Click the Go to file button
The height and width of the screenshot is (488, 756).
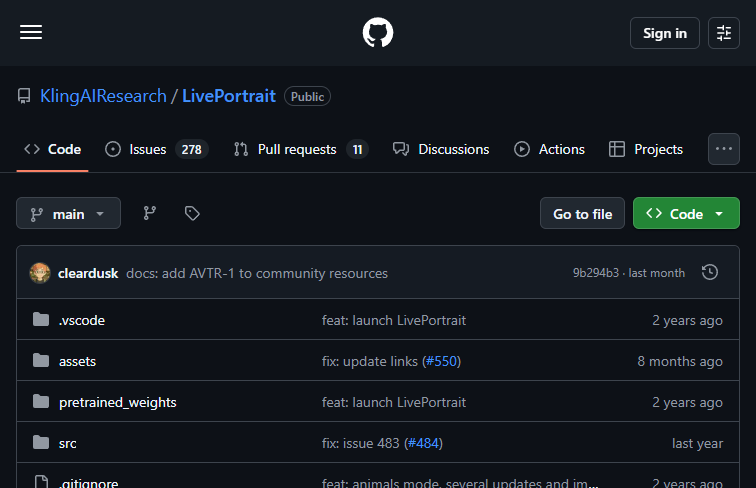coord(582,213)
